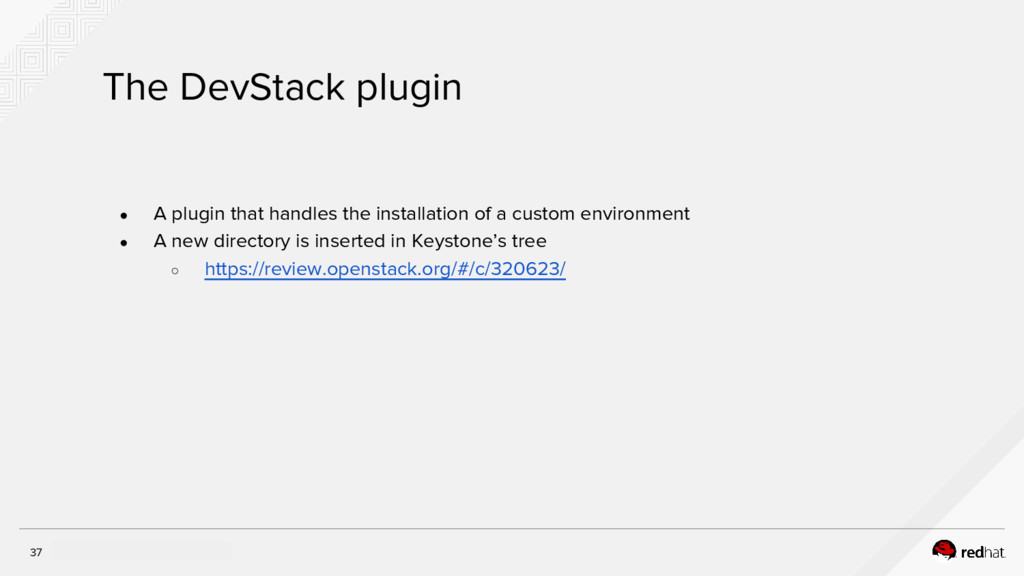Click the word "plugin" in the slide title

click(x=409, y=90)
